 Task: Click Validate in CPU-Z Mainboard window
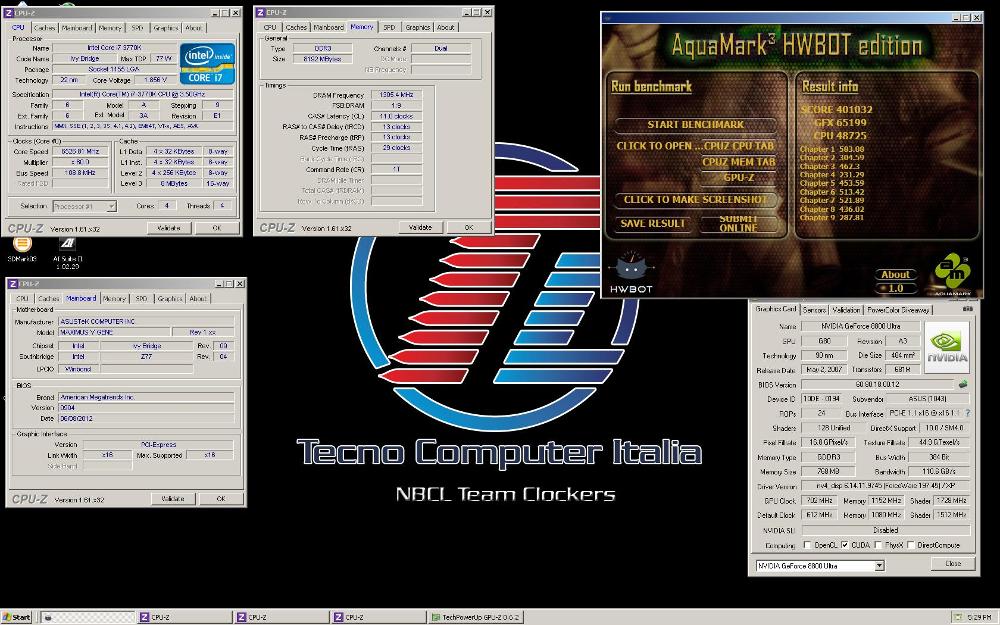[x=173, y=499]
